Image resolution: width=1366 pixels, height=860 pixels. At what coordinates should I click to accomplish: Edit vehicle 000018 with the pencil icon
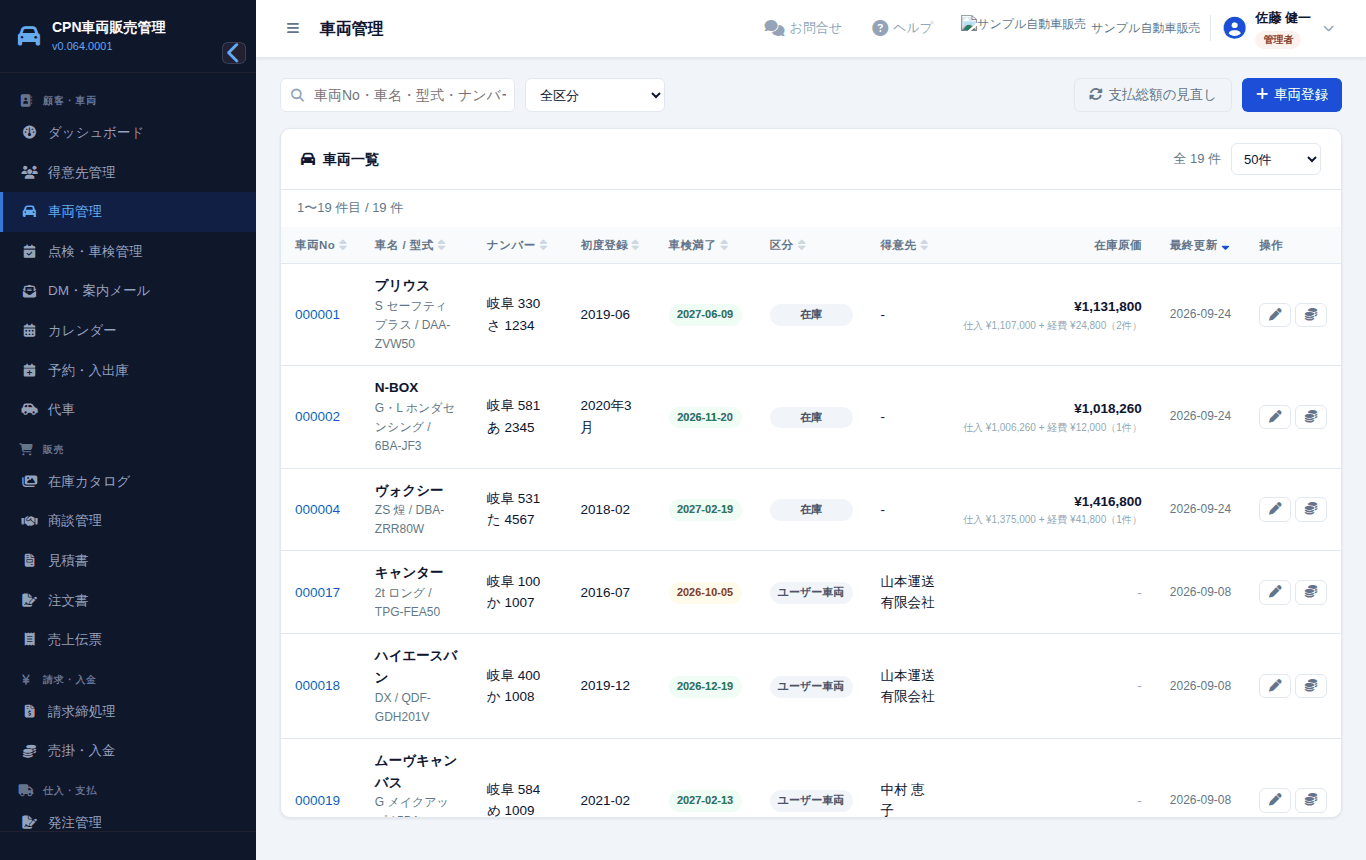pyautogui.click(x=1274, y=686)
